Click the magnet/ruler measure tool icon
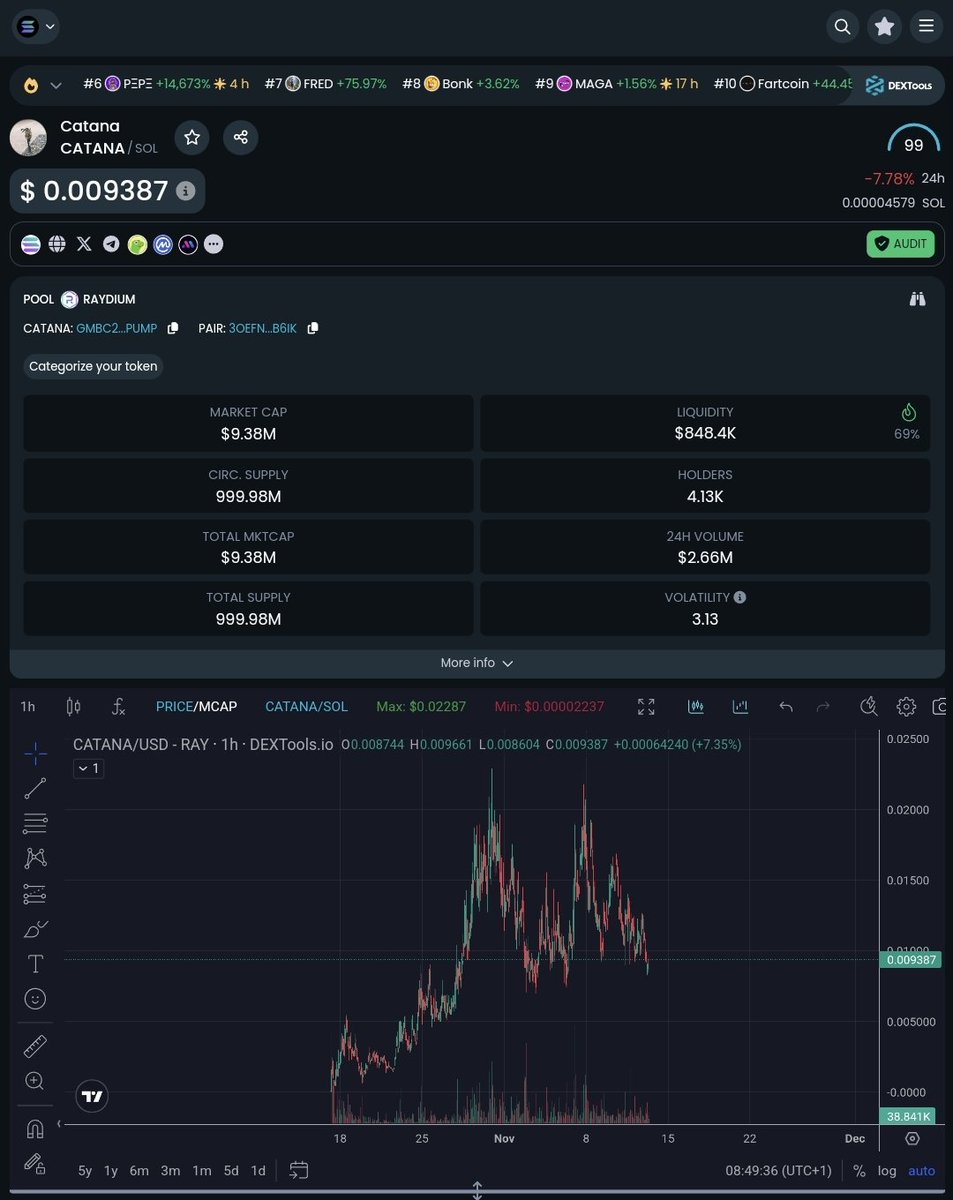 [x=35, y=1045]
